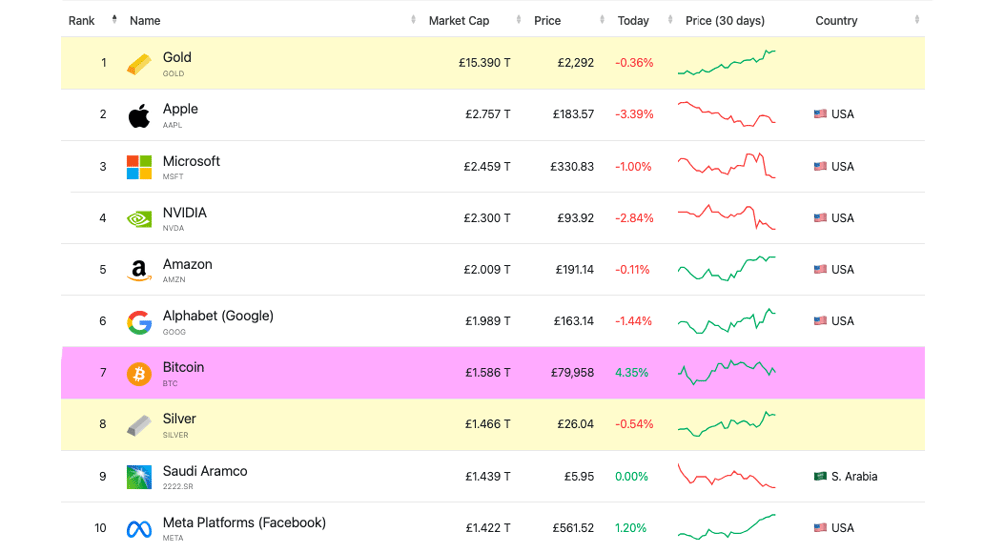The height and width of the screenshot is (553, 984).
Task: Click the Apple logo icon
Action: [x=139, y=115]
